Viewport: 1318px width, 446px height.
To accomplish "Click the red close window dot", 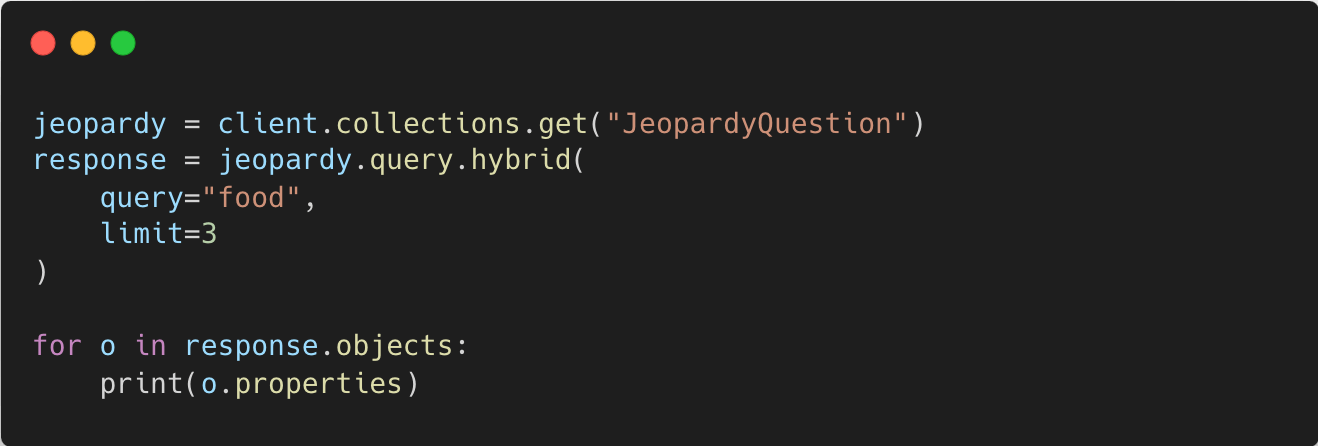I will (x=43, y=43).
